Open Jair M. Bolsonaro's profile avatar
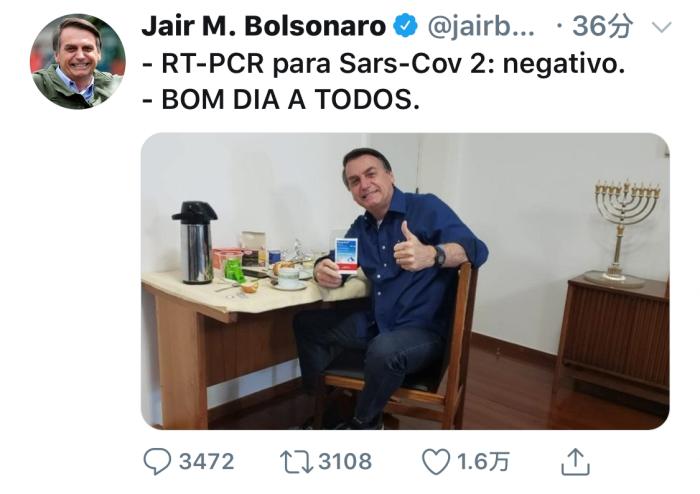 (x=78, y=62)
